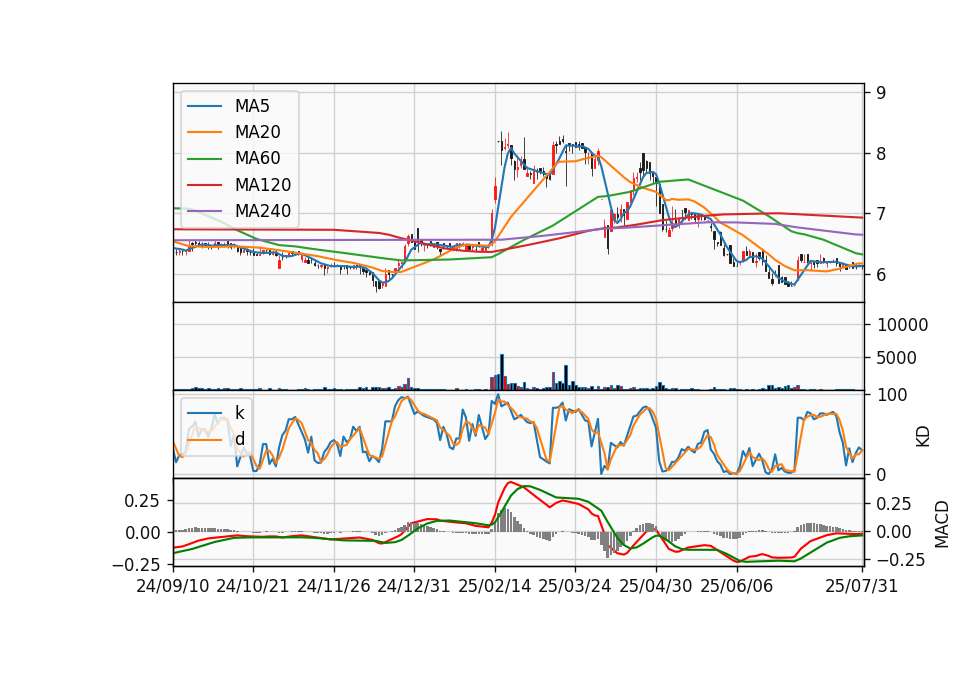Viewport: 960px width, 690px height.
Task: Click the MA120 legend label
Action: point(263,185)
